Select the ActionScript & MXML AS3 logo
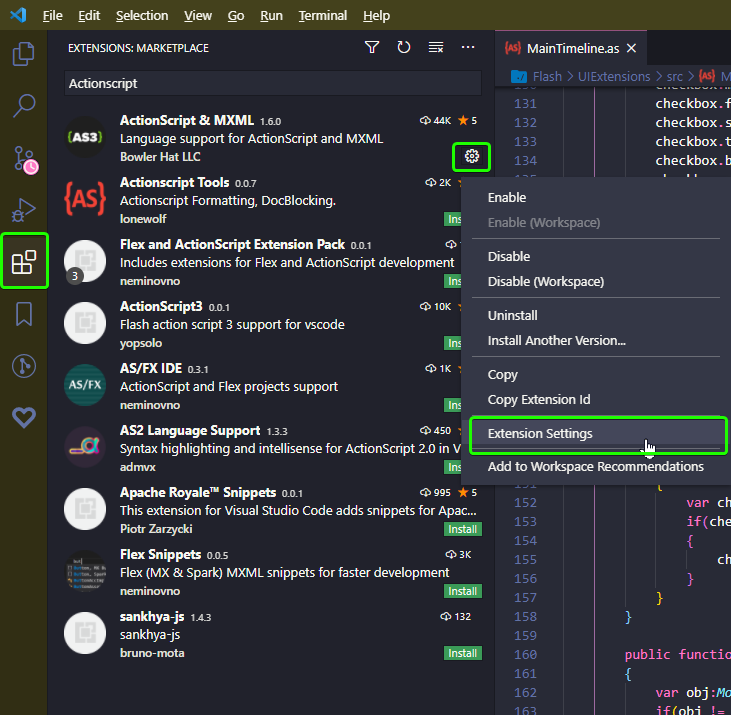731x715 pixels. (85, 137)
